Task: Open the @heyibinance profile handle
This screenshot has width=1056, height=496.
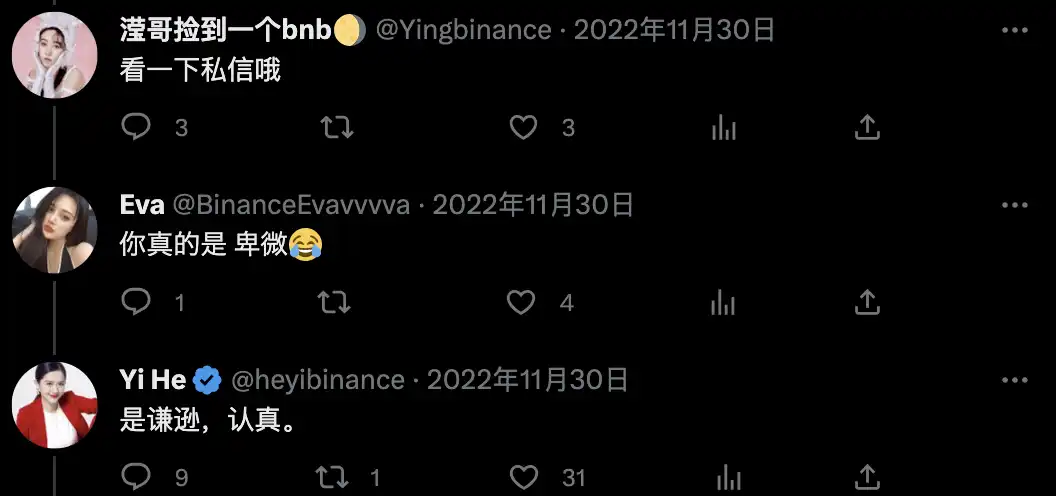Action: tap(317, 381)
